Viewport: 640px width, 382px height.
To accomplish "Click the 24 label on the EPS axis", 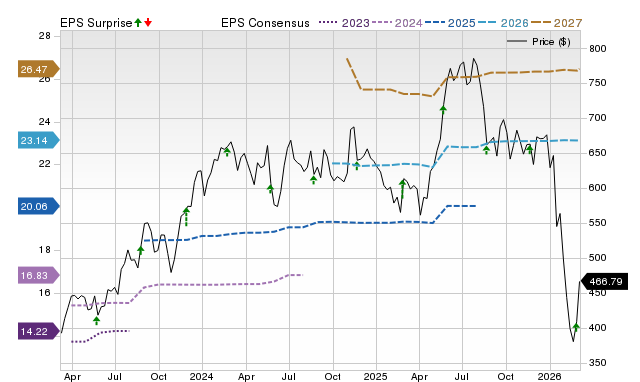I will pos(45,122).
